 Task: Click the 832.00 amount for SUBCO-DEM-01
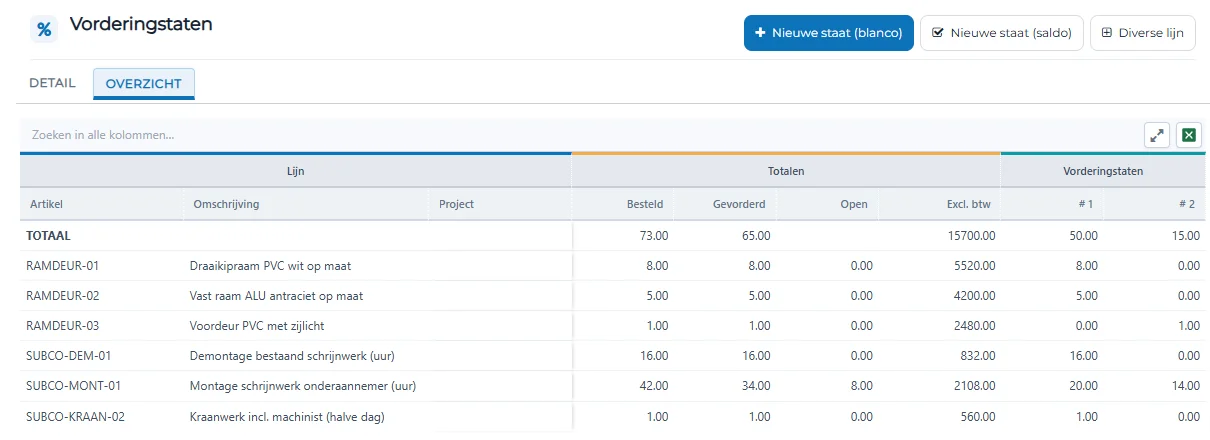(978, 356)
